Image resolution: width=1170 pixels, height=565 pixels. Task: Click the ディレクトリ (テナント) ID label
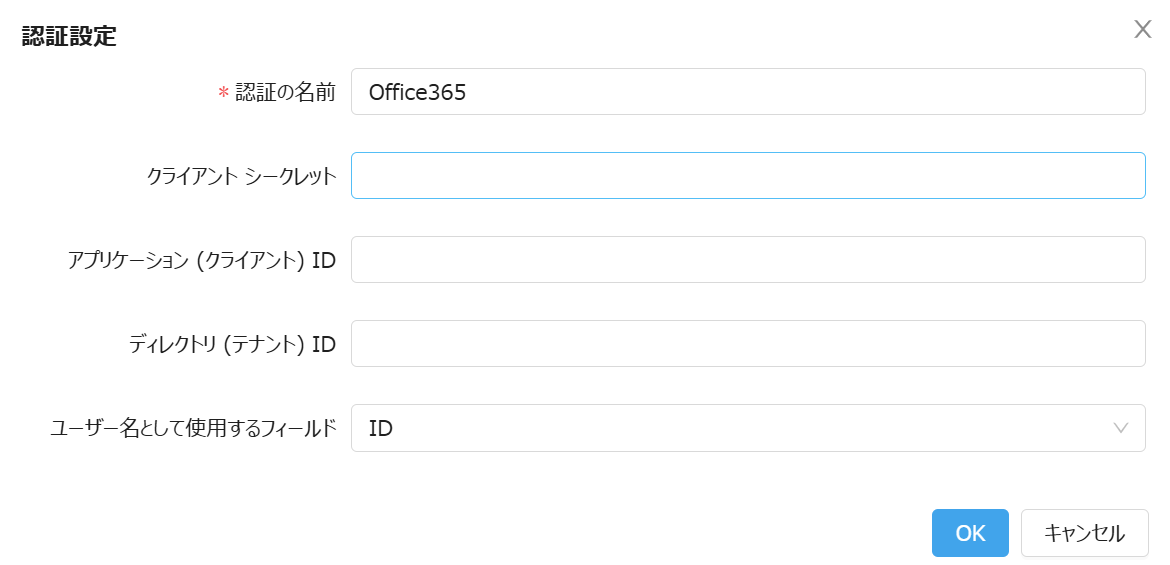[232, 345]
